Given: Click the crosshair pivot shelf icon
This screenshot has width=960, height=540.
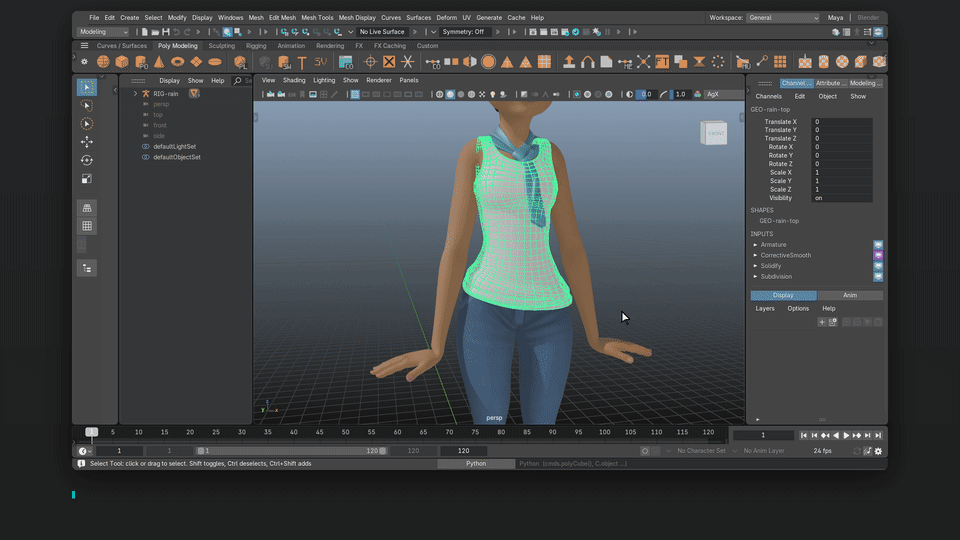Looking at the screenshot, I should [x=370, y=62].
